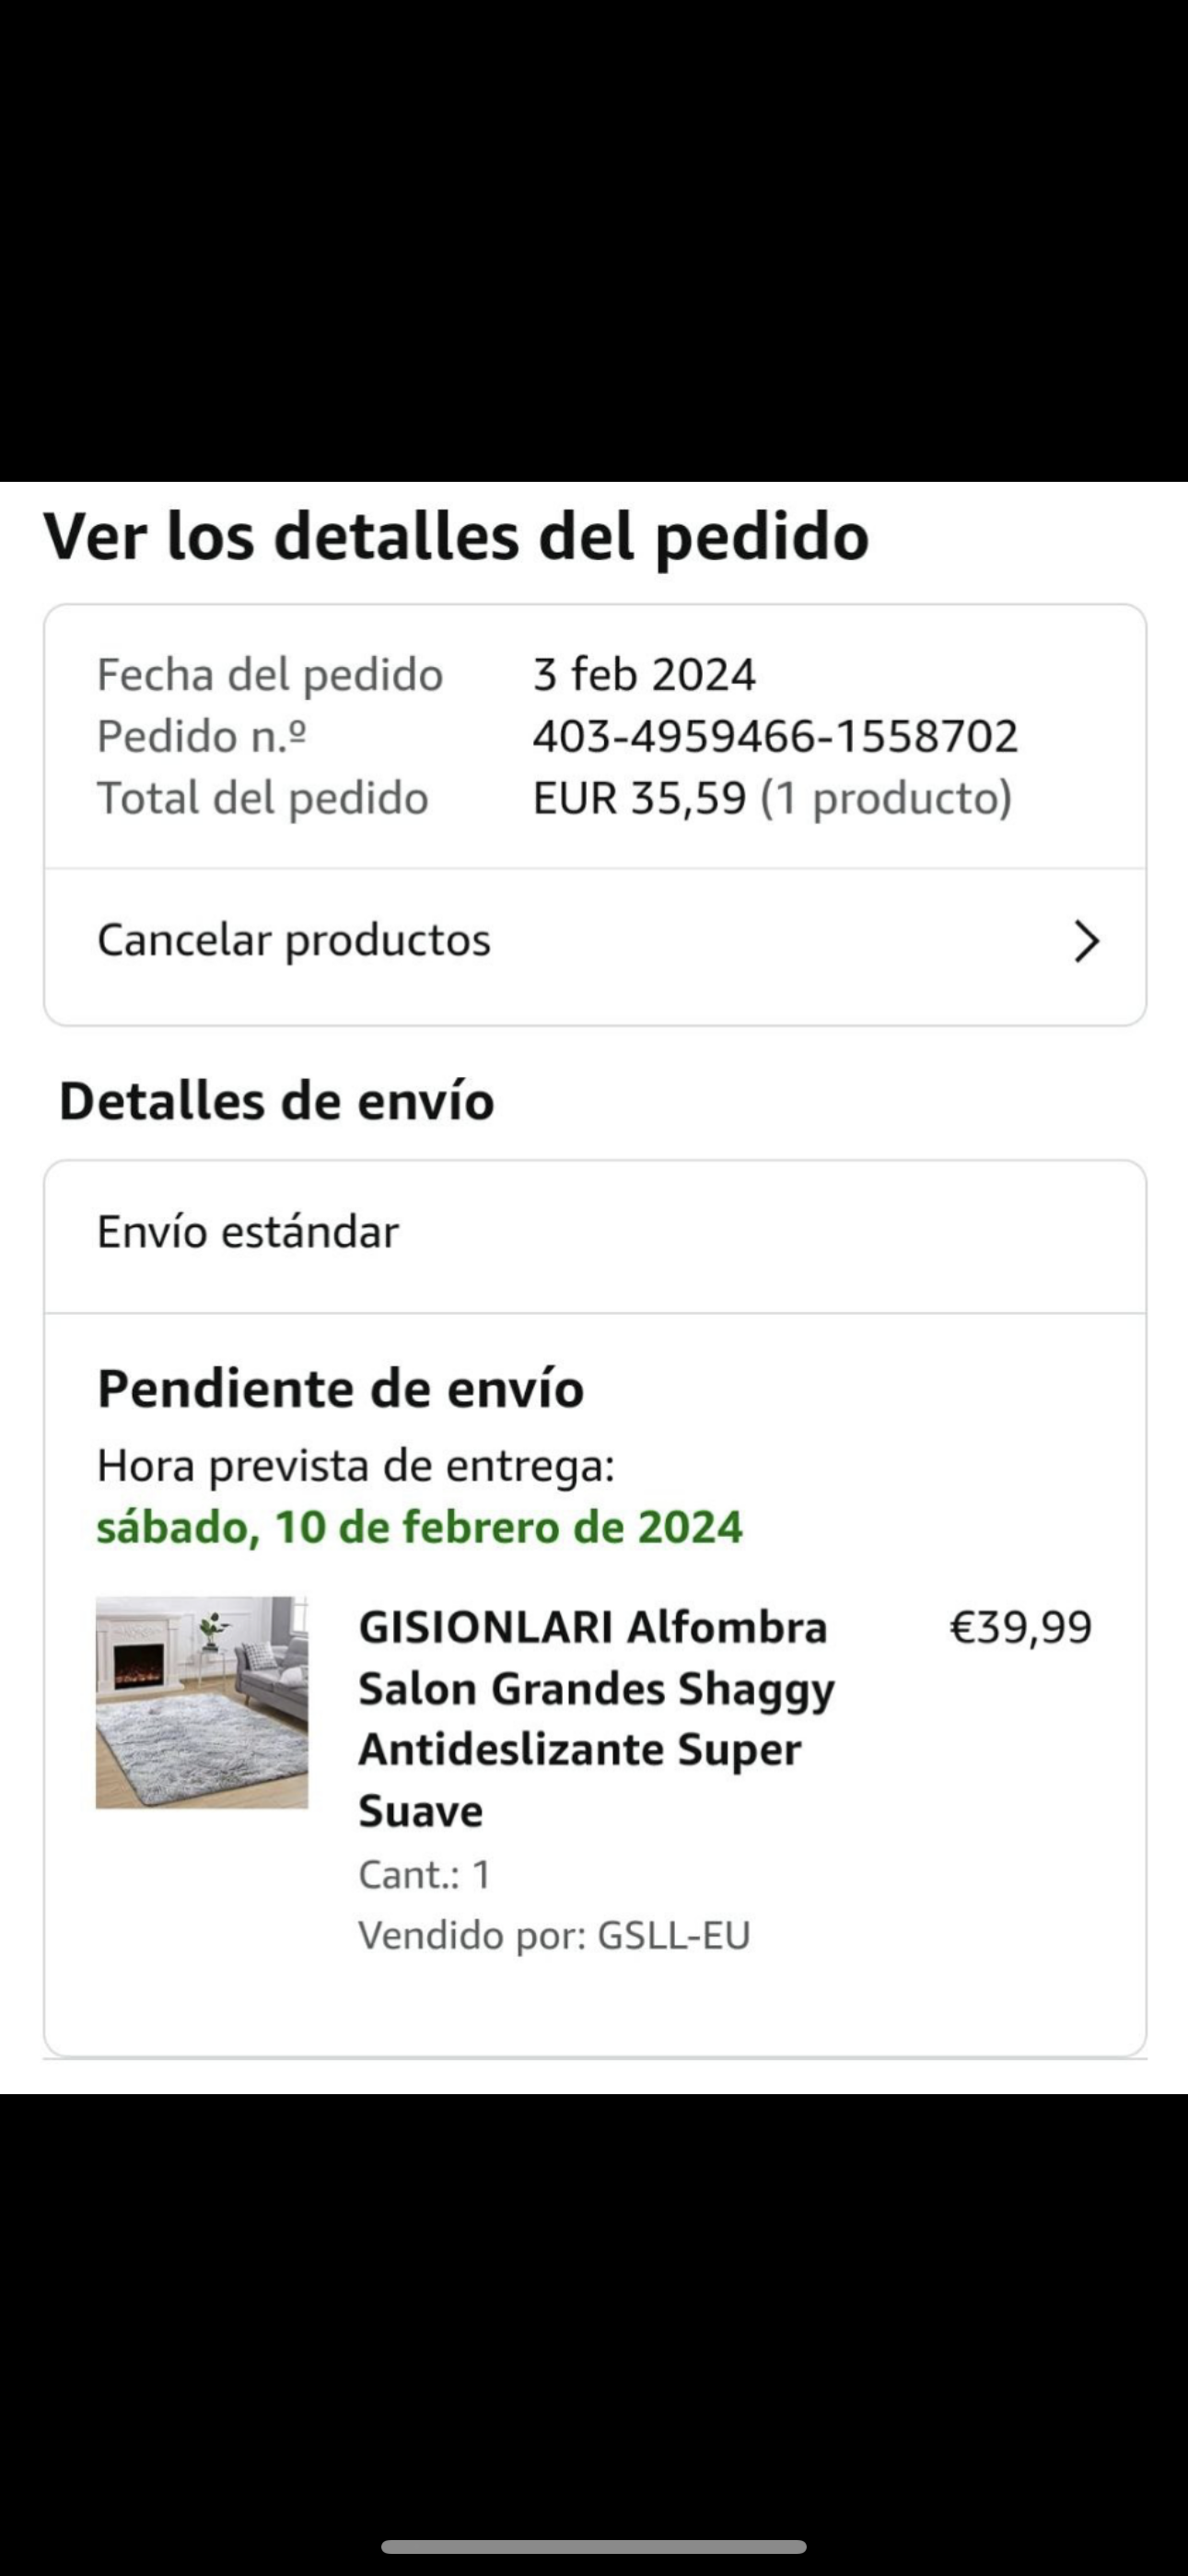
Task: Select the order number 403-4959466-1558702
Action: tap(774, 737)
